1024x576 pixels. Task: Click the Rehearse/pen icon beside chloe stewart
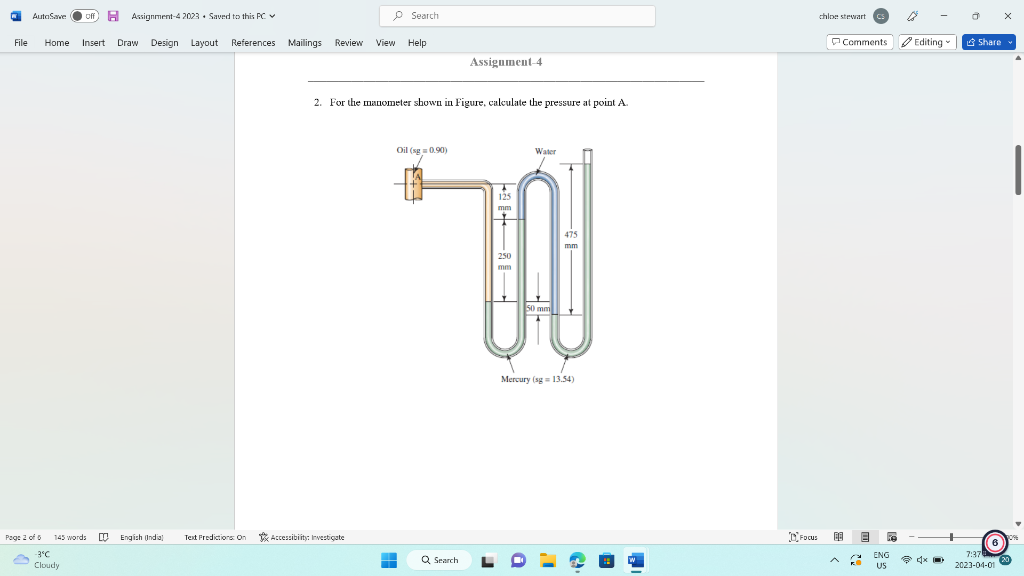point(912,16)
